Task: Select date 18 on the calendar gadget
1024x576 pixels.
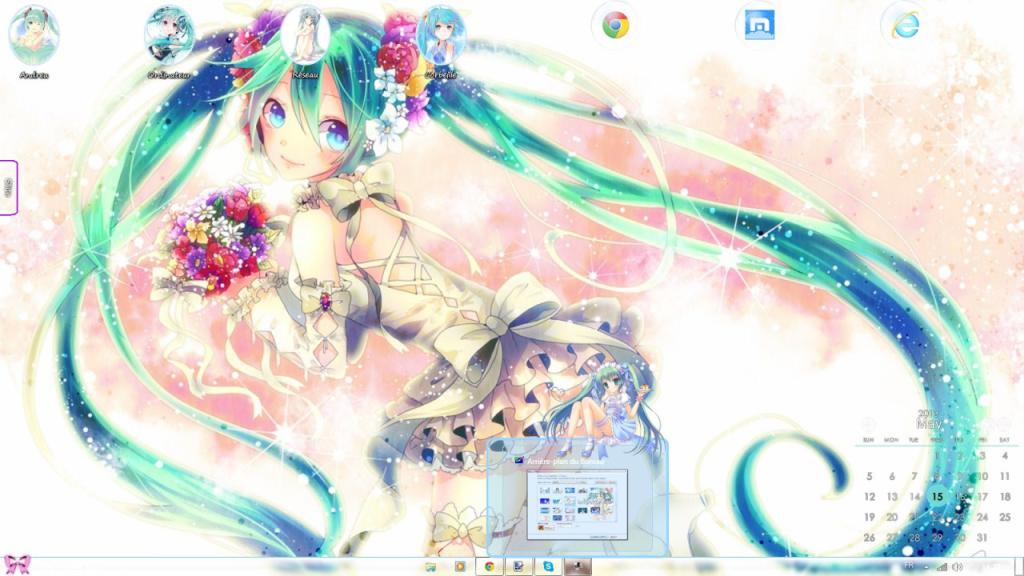Action: (x=1004, y=496)
